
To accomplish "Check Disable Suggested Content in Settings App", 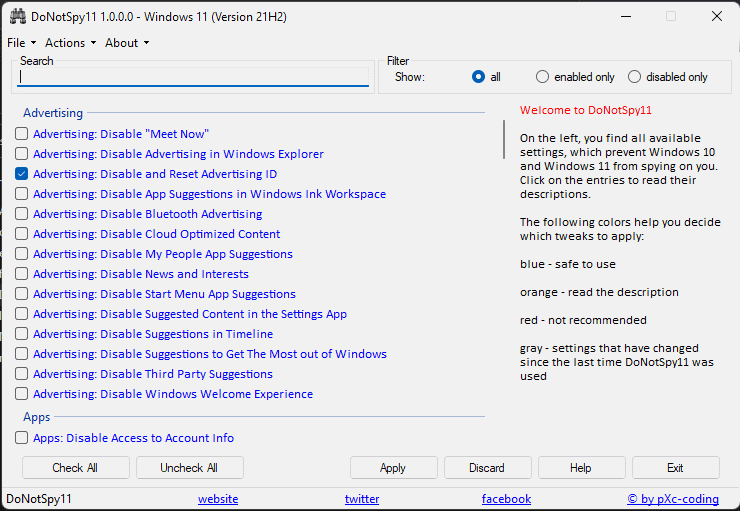I will [21, 314].
